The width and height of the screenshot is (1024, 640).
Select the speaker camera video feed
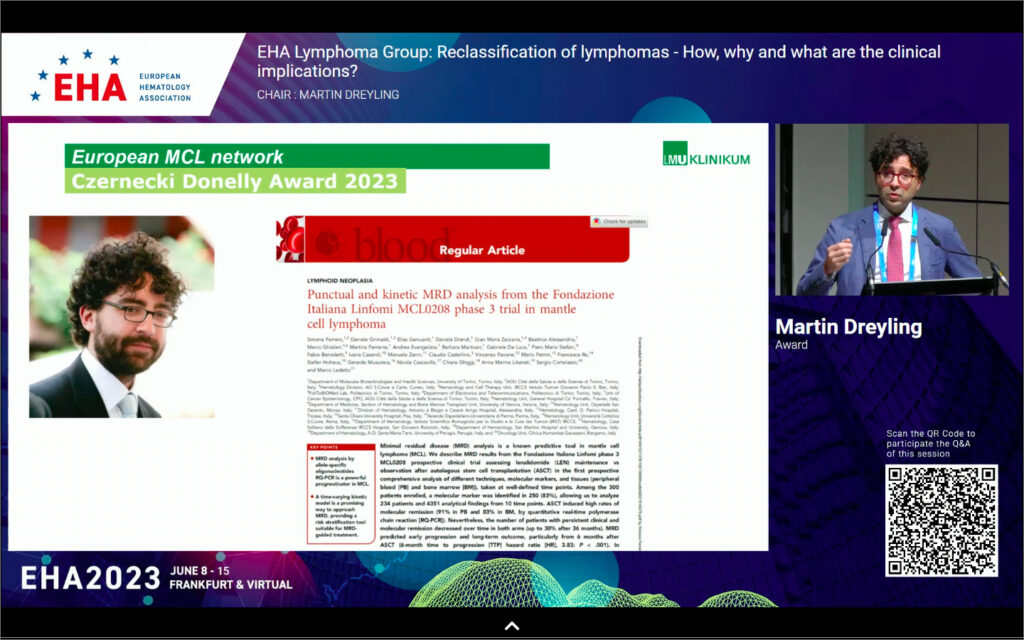pyautogui.click(x=892, y=210)
